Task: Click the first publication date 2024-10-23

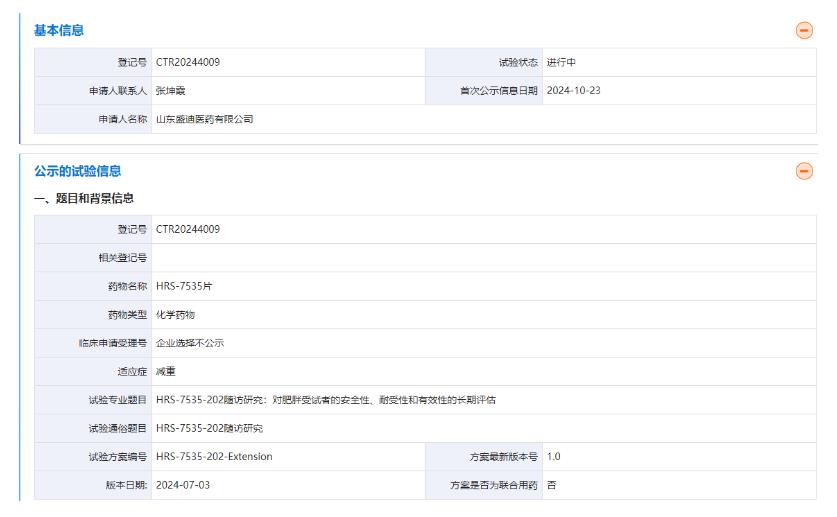Action: [x=573, y=91]
